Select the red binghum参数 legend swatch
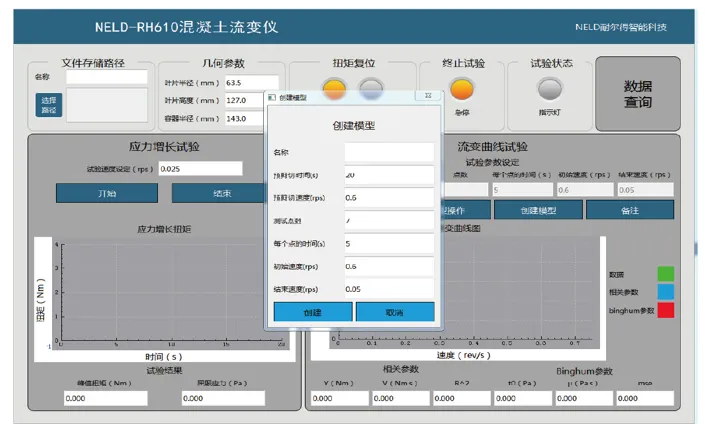Viewport: 707px width, 424px height. pos(665,310)
